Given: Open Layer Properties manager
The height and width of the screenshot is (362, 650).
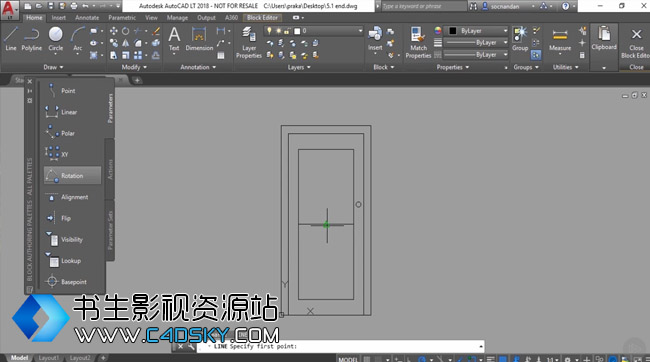Looking at the screenshot, I should click(249, 42).
